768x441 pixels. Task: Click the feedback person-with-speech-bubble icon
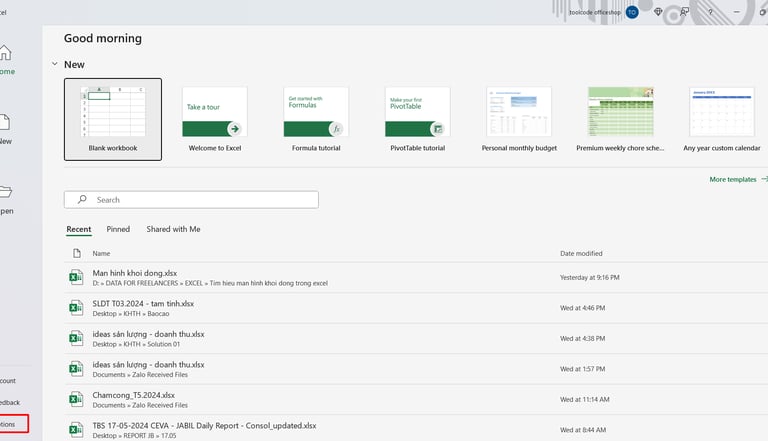684,12
